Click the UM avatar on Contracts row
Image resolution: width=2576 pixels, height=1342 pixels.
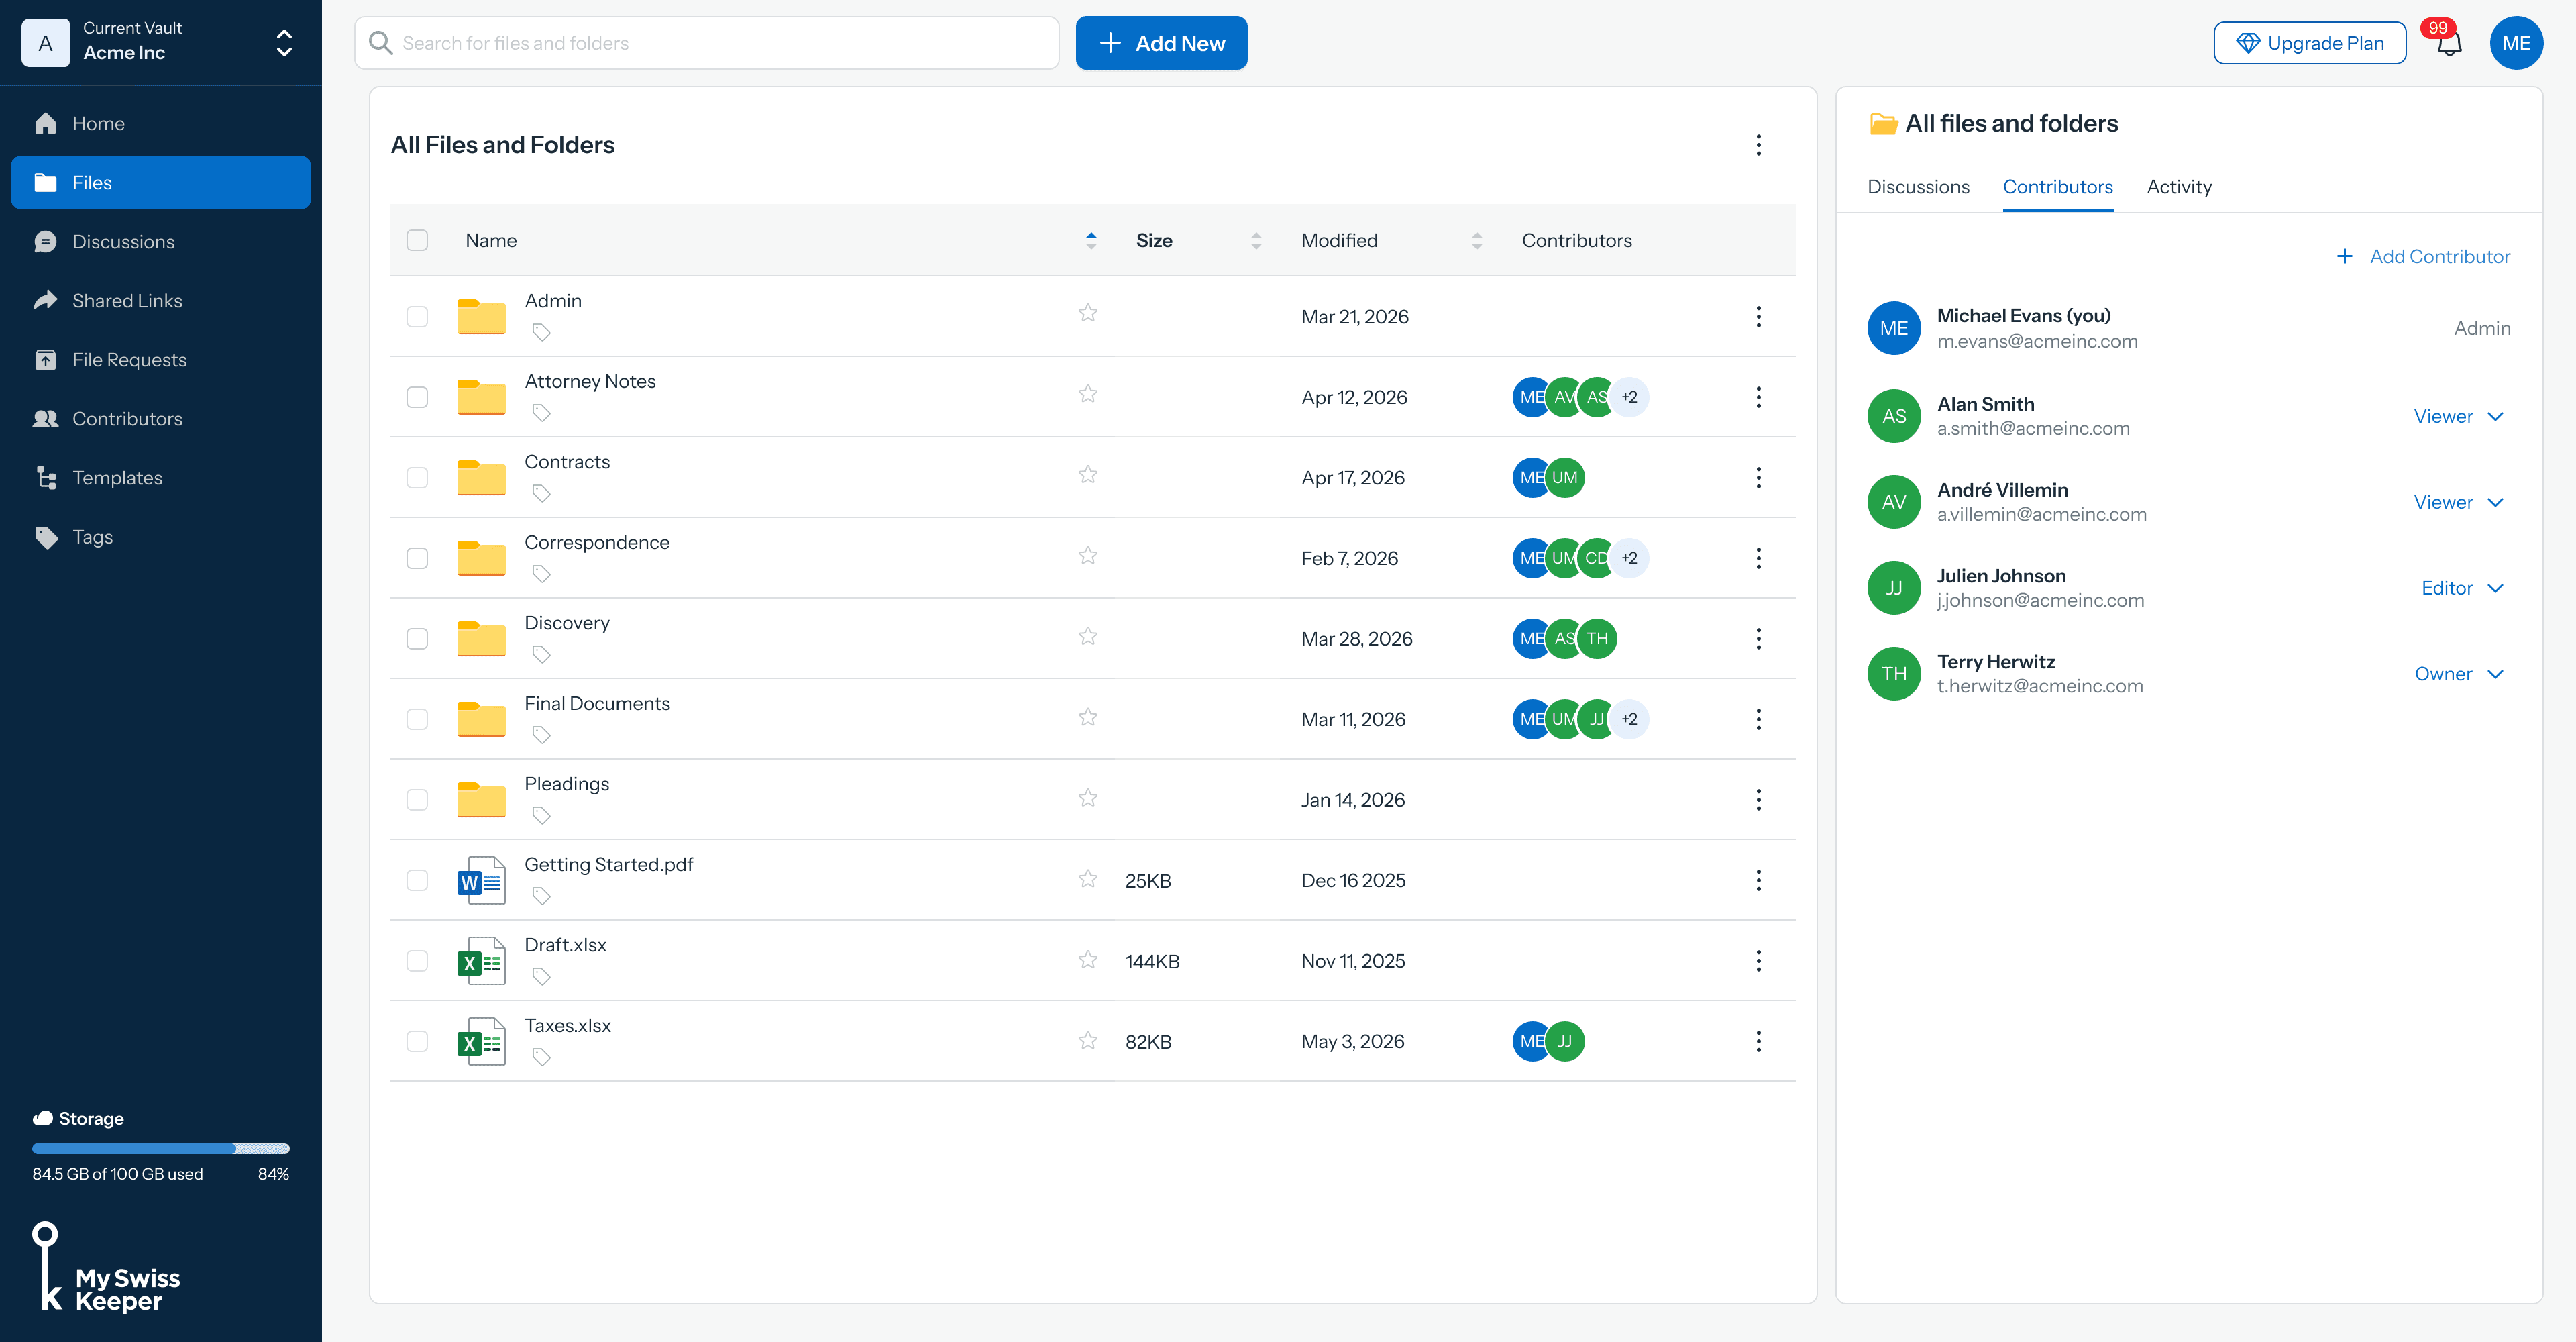click(x=1565, y=478)
